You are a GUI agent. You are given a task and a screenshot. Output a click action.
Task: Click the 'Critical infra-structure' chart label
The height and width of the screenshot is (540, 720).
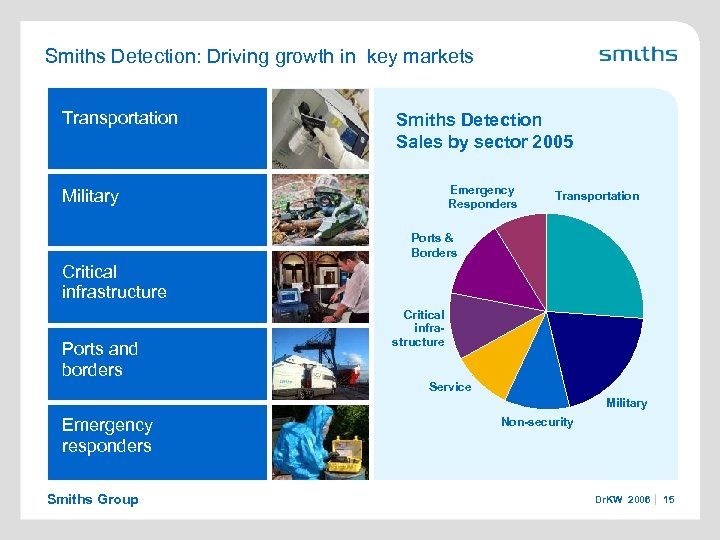(x=418, y=328)
